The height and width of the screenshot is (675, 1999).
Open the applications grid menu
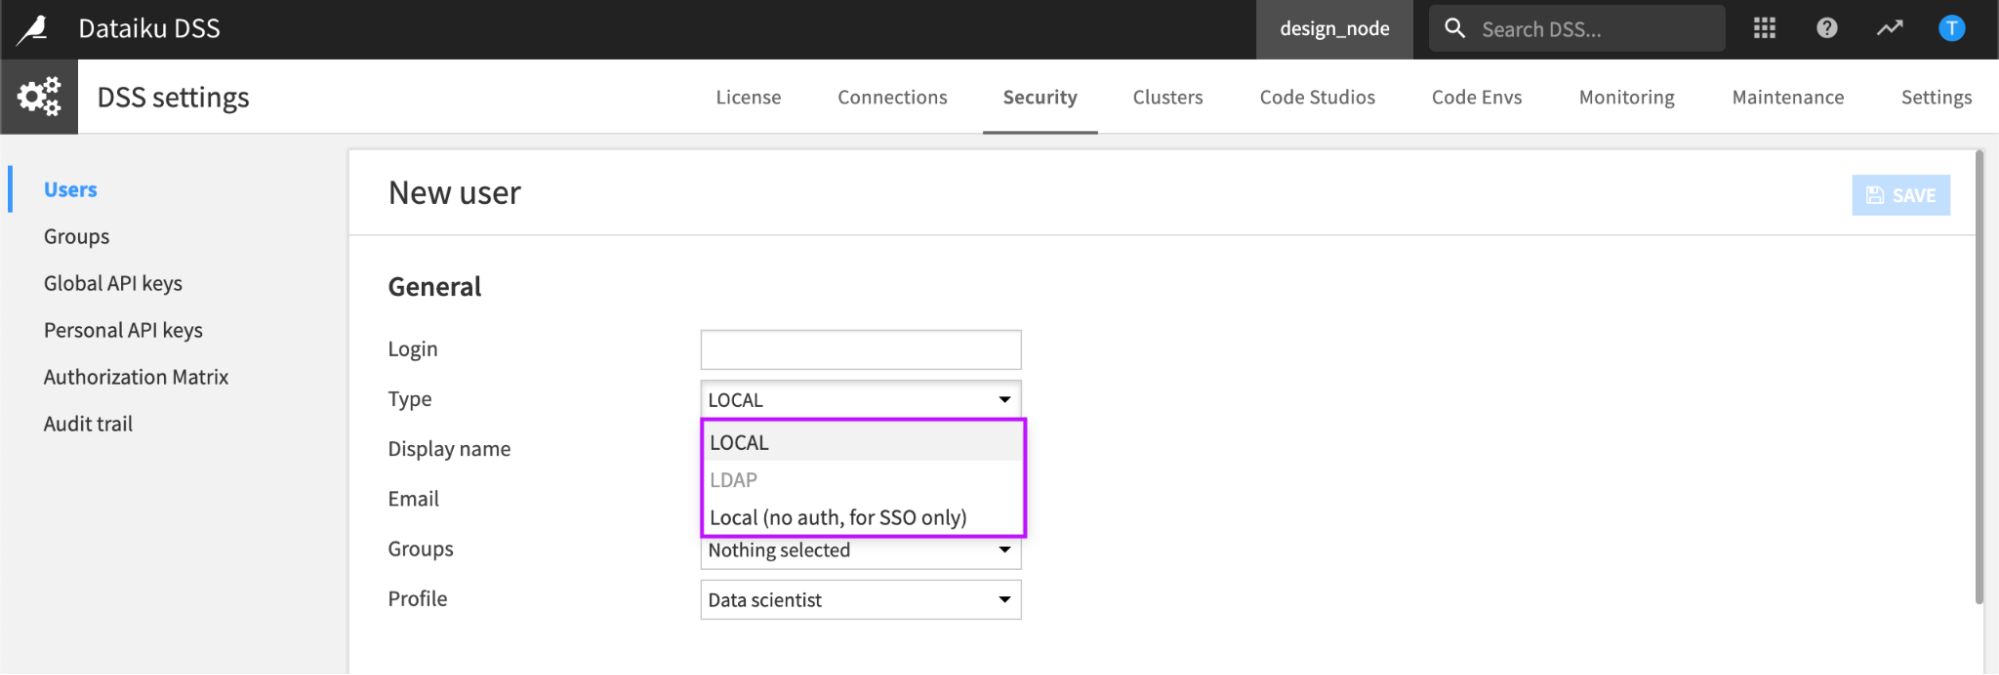[x=1765, y=28]
